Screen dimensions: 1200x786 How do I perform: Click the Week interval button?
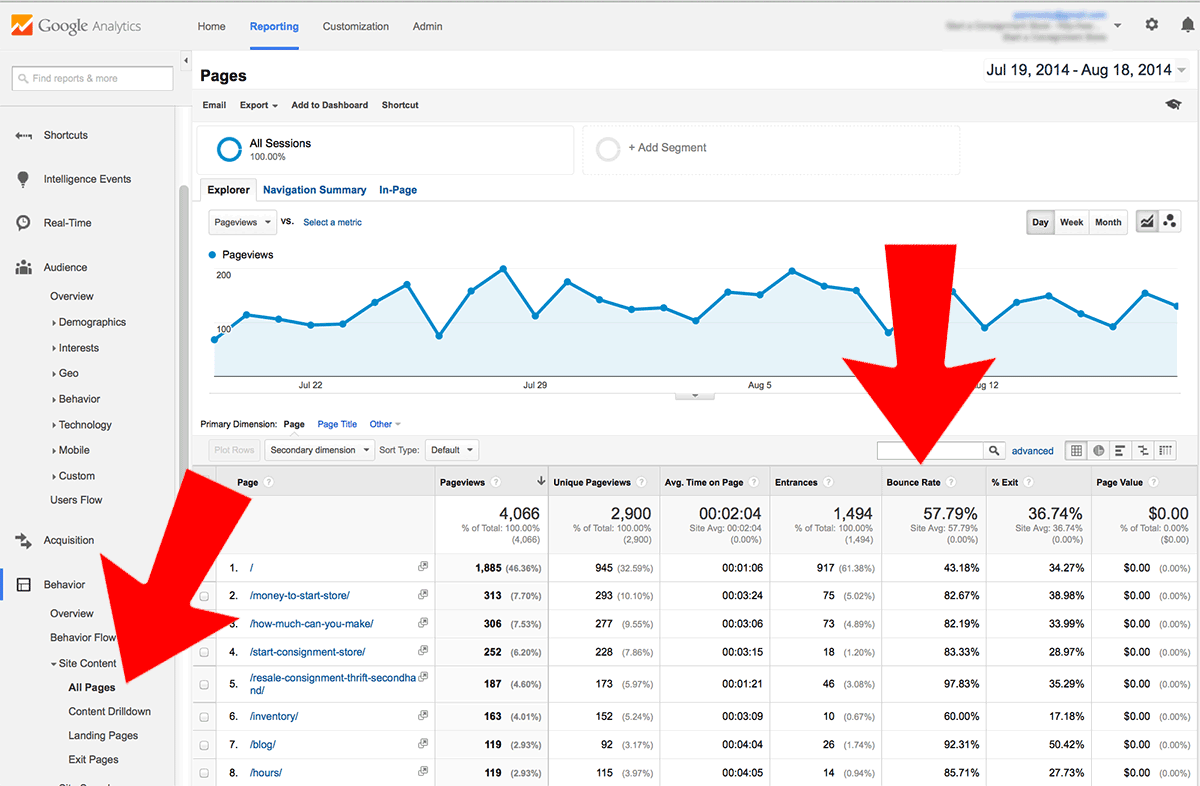[x=1071, y=222]
